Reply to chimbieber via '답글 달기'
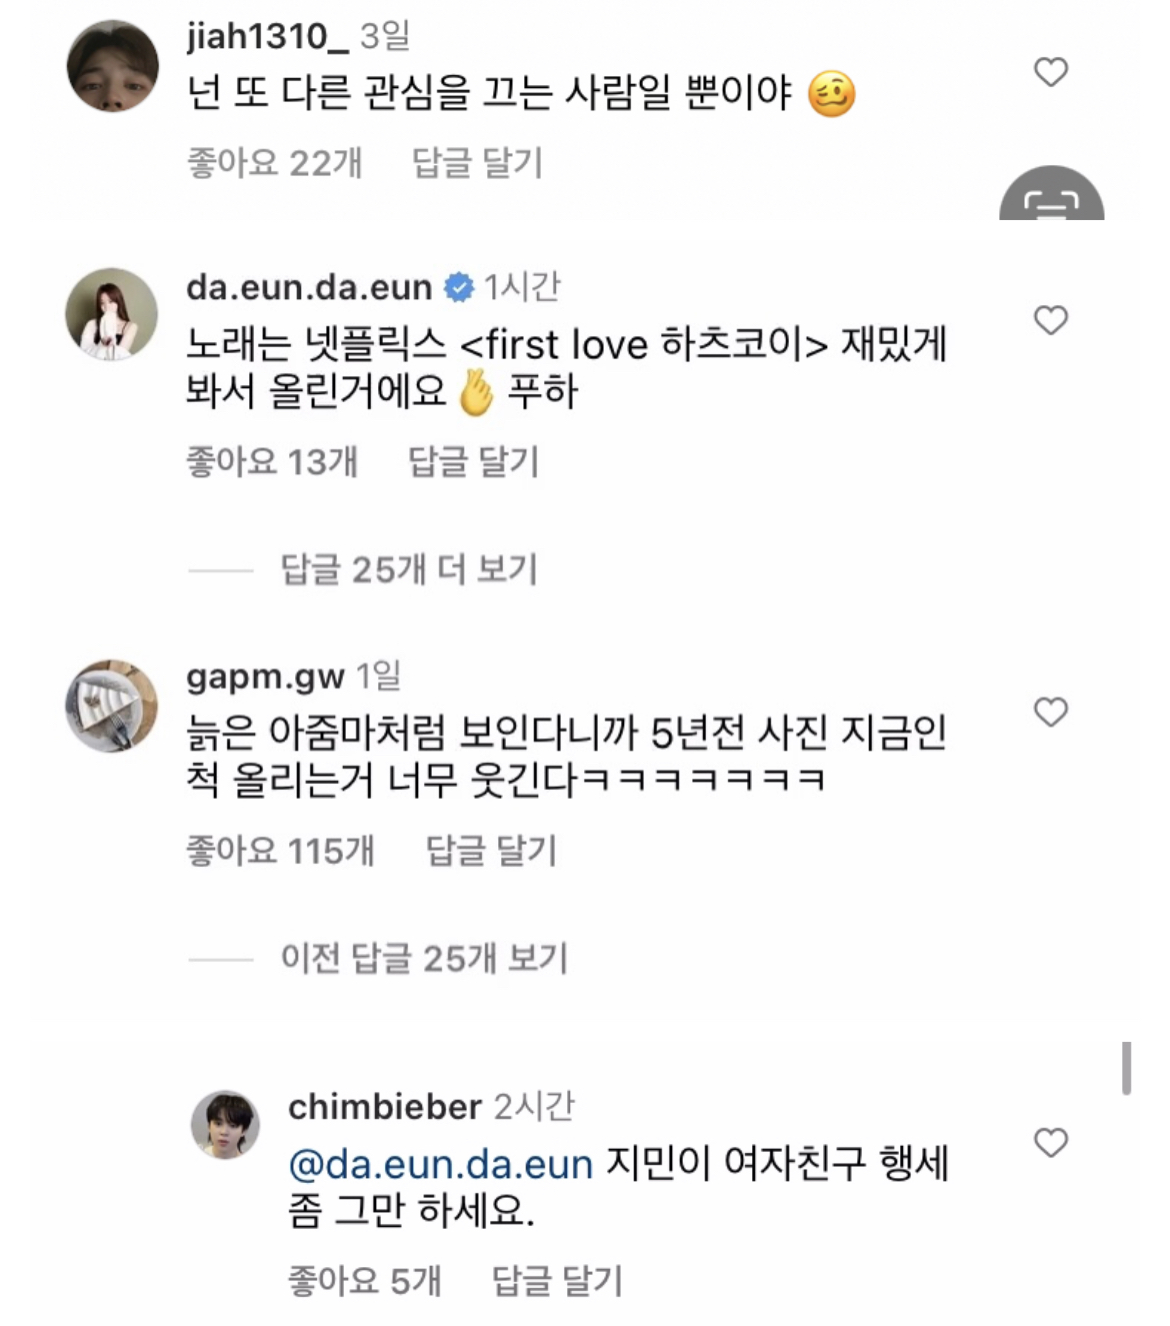Image resolution: width=1170 pixels, height=1326 pixels. 557,1280
